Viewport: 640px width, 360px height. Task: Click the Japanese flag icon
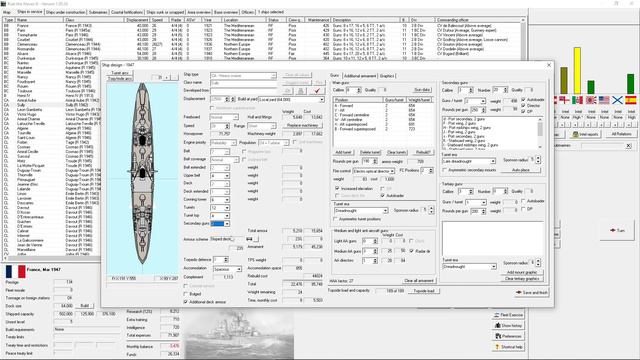coord(591,100)
